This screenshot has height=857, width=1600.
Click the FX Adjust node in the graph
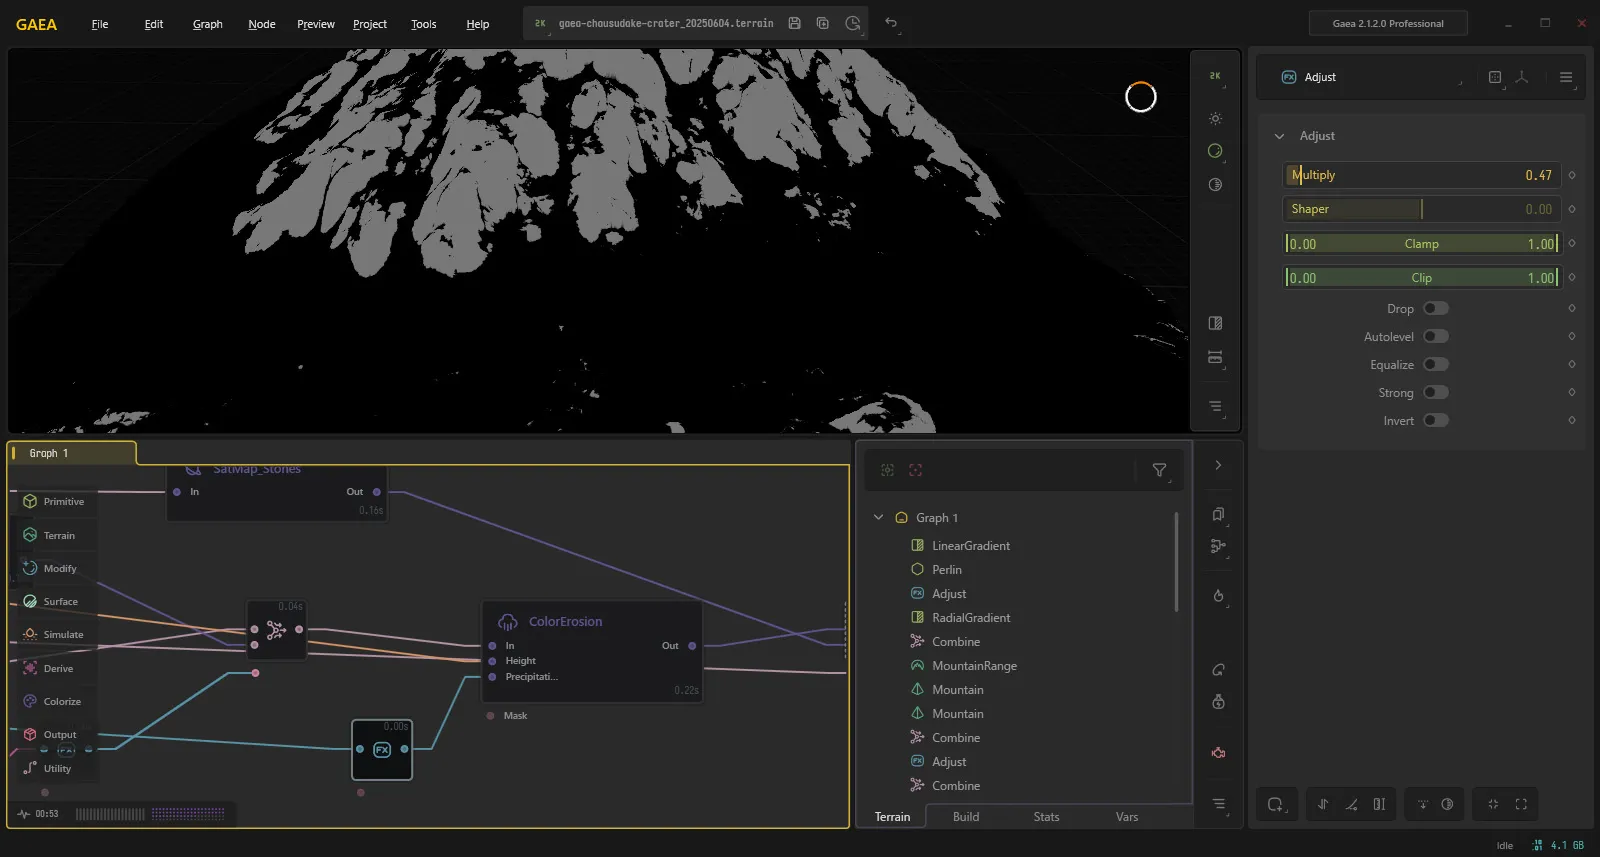click(382, 749)
